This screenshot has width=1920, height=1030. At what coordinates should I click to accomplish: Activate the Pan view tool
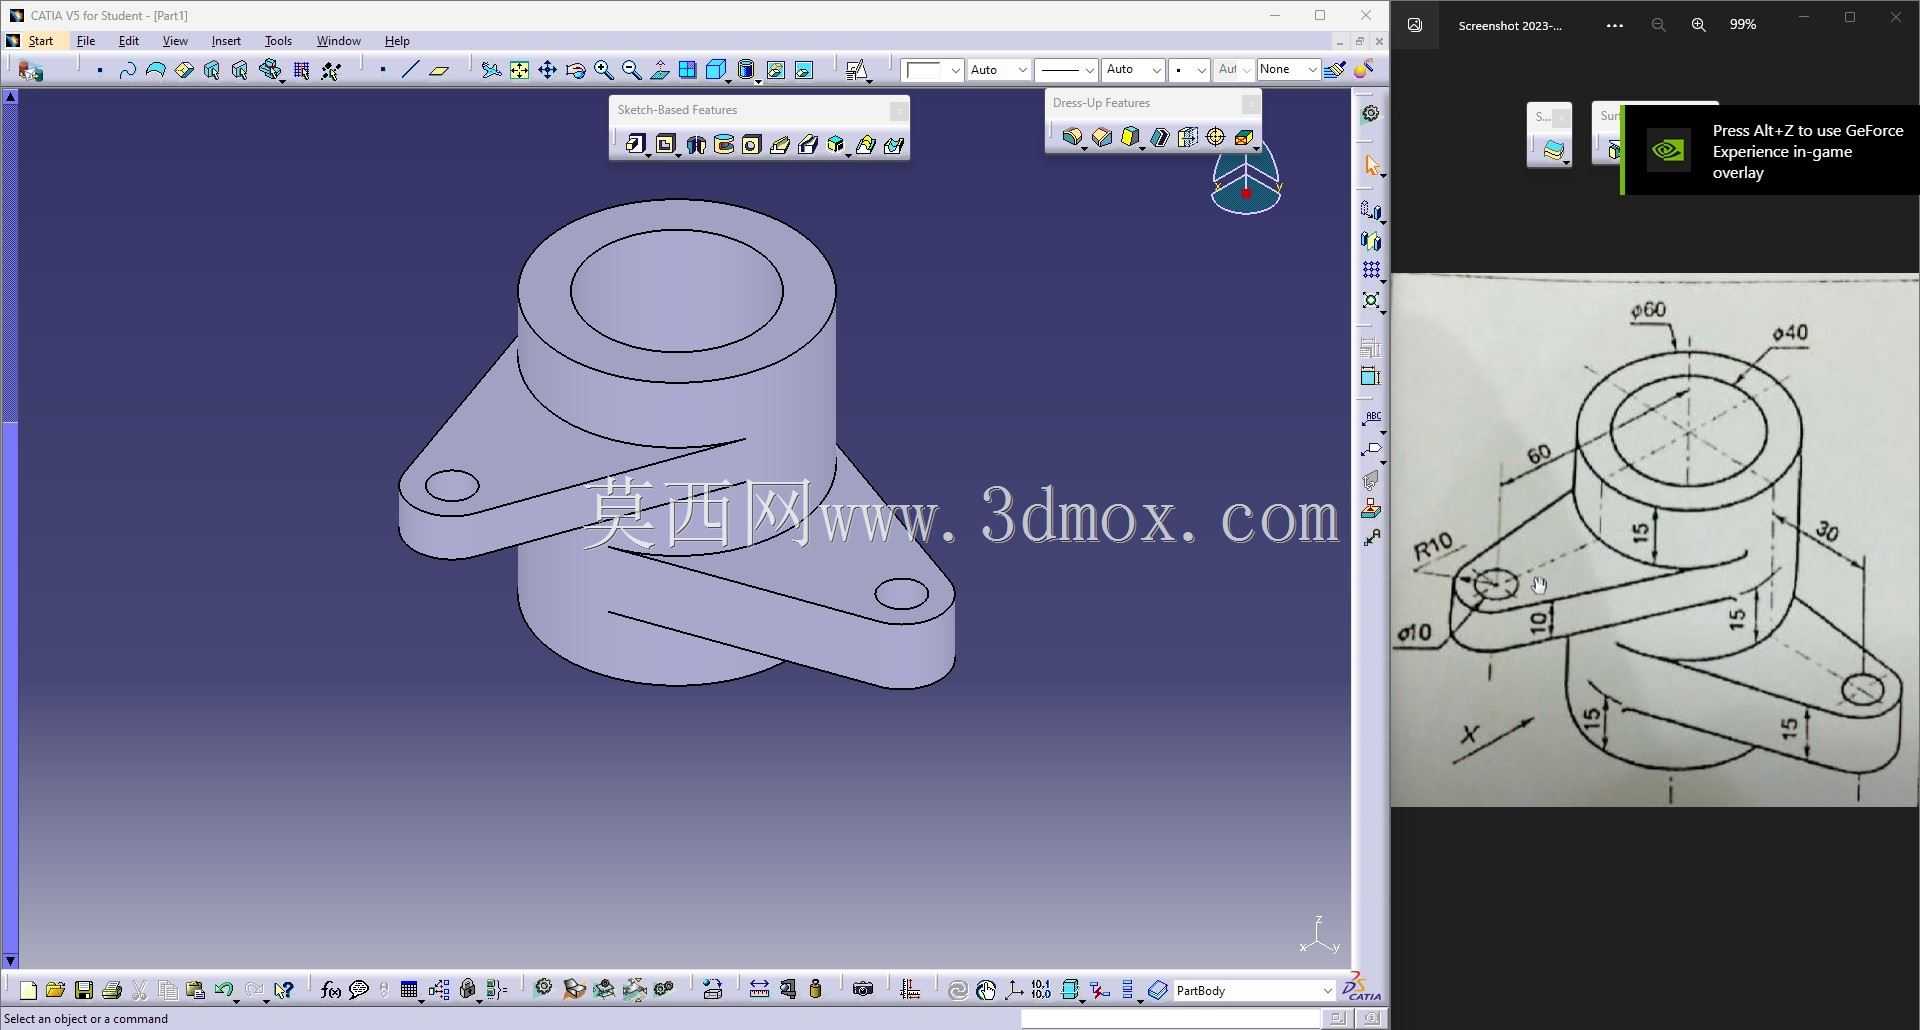pyautogui.click(x=547, y=70)
